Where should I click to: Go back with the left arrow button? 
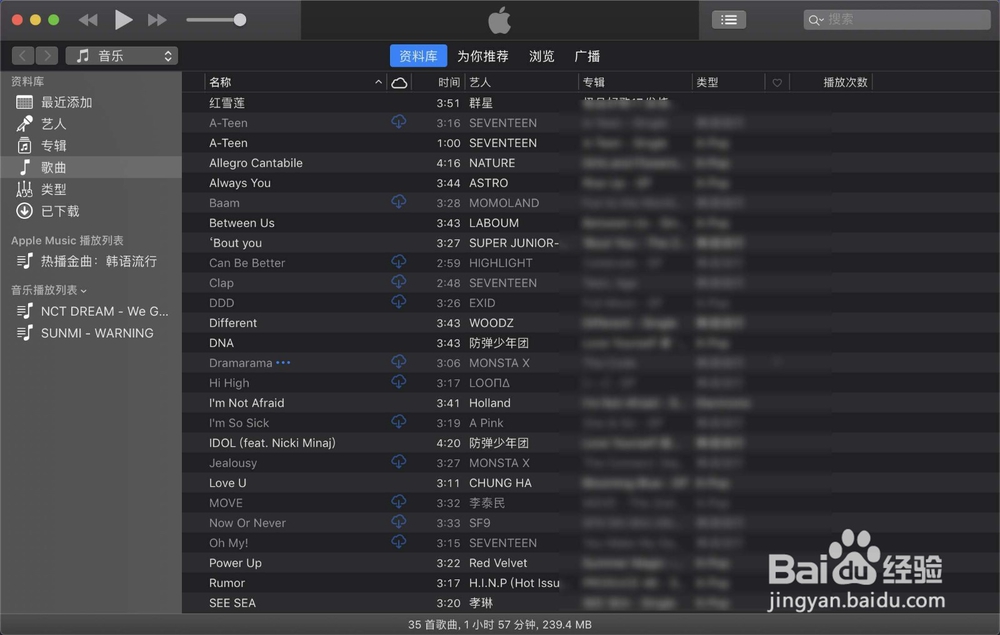click(23, 55)
